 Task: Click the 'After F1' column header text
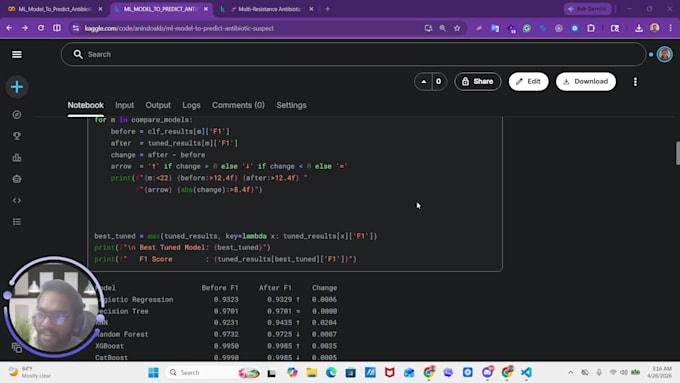tap(275, 288)
